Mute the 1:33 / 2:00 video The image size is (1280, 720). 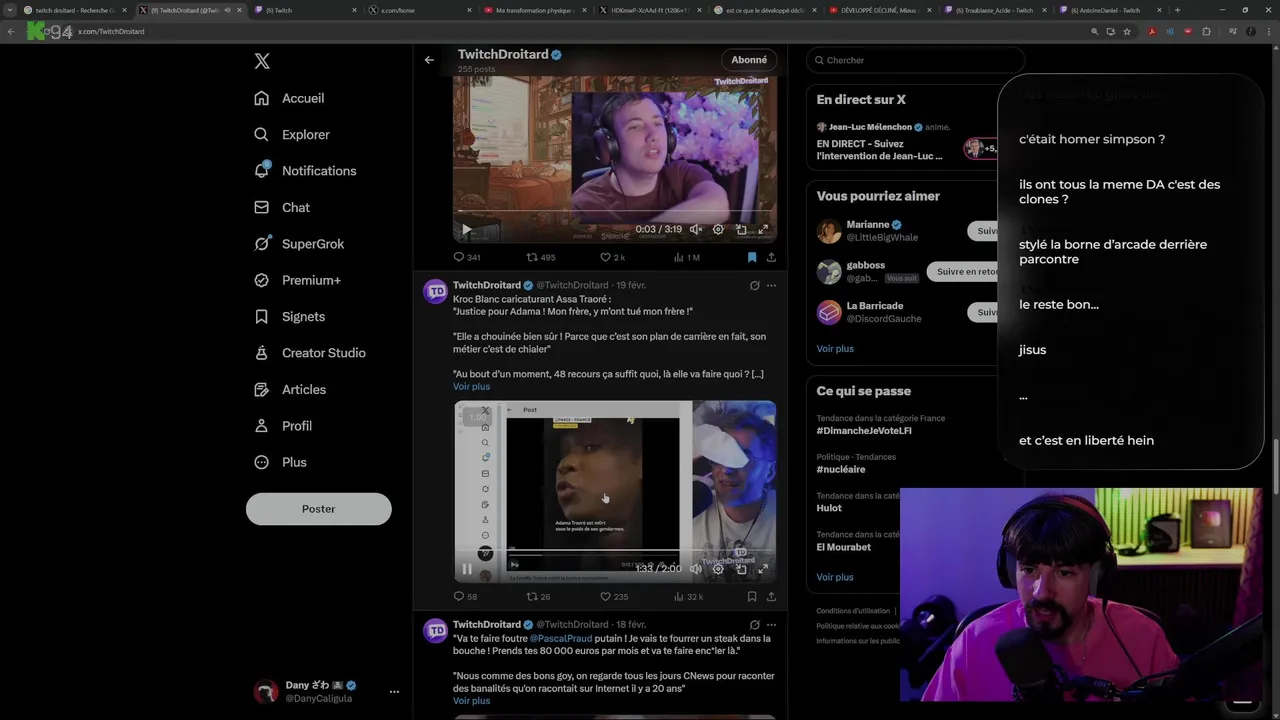696,568
